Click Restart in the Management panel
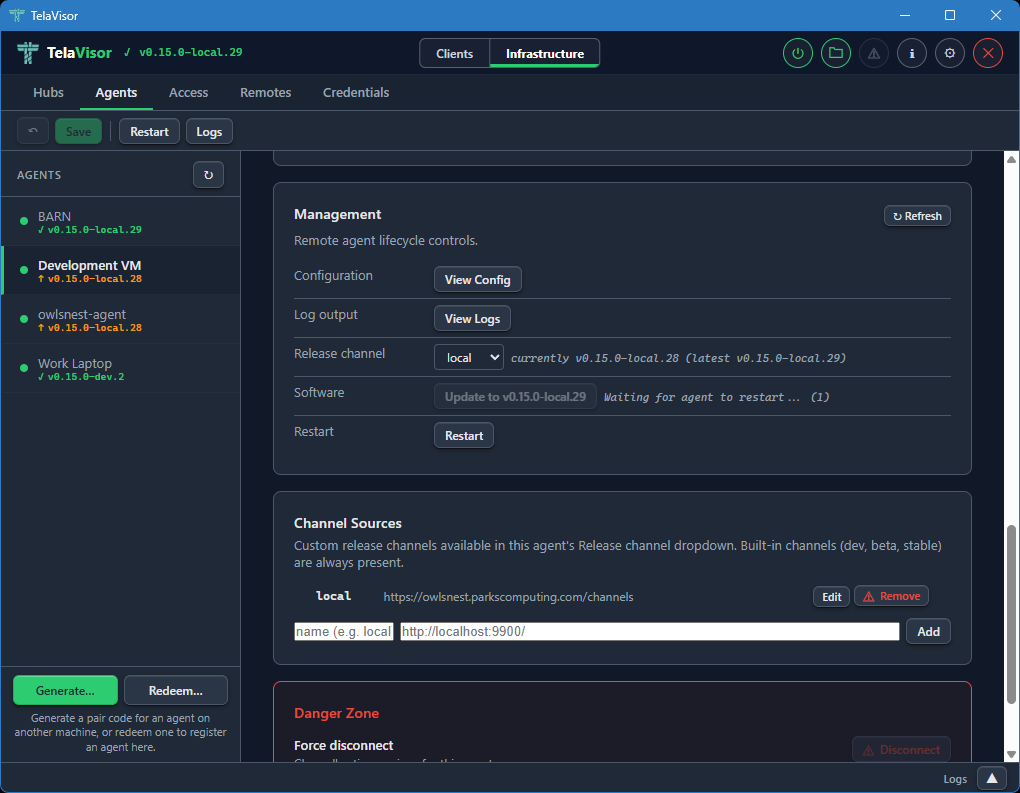Viewport: 1020px width, 793px height. click(464, 435)
